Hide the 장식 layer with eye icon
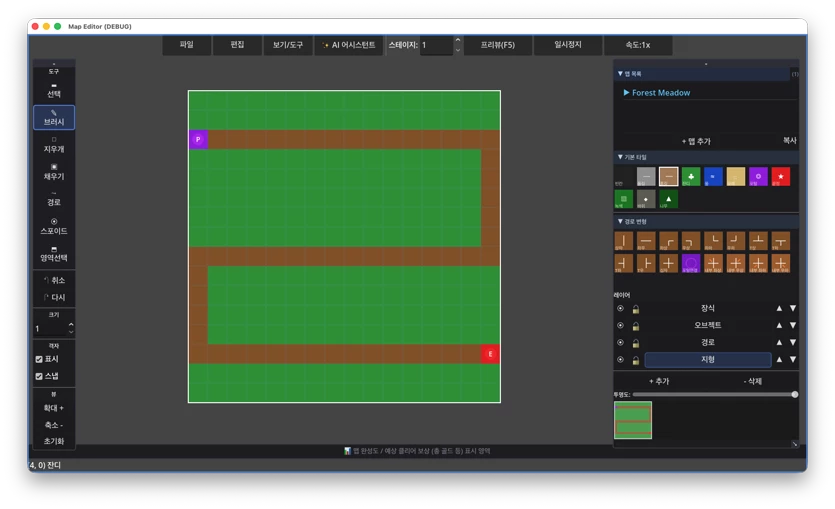The height and width of the screenshot is (509, 835). [x=620, y=308]
